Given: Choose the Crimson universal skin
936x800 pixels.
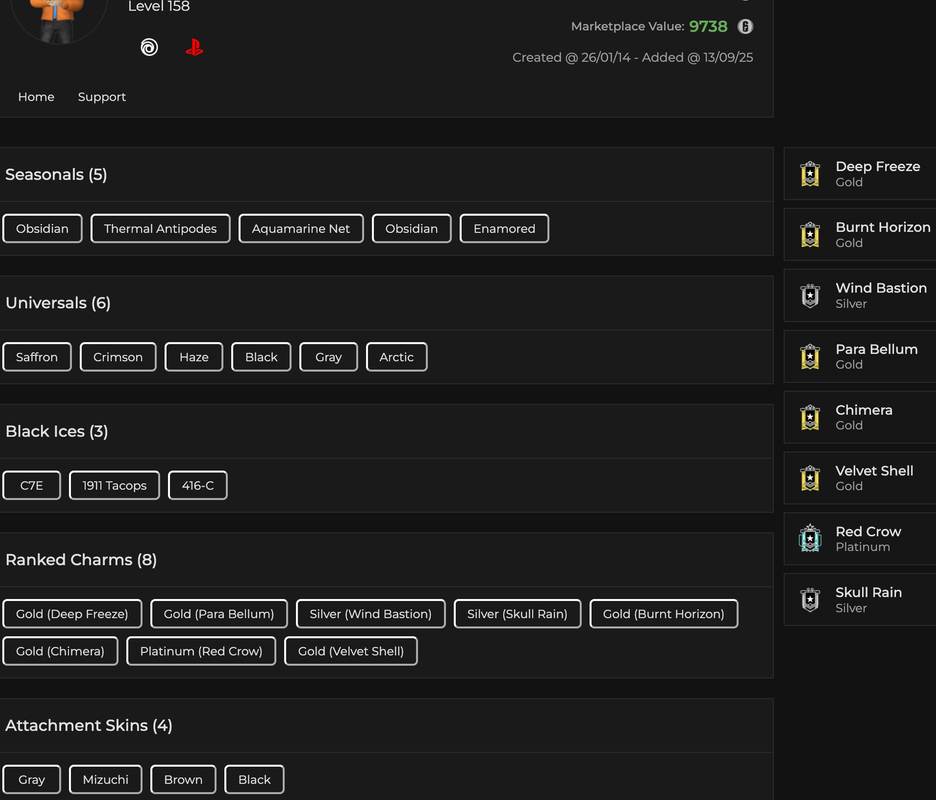Looking at the screenshot, I should pyautogui.click(x=118, y=357).
